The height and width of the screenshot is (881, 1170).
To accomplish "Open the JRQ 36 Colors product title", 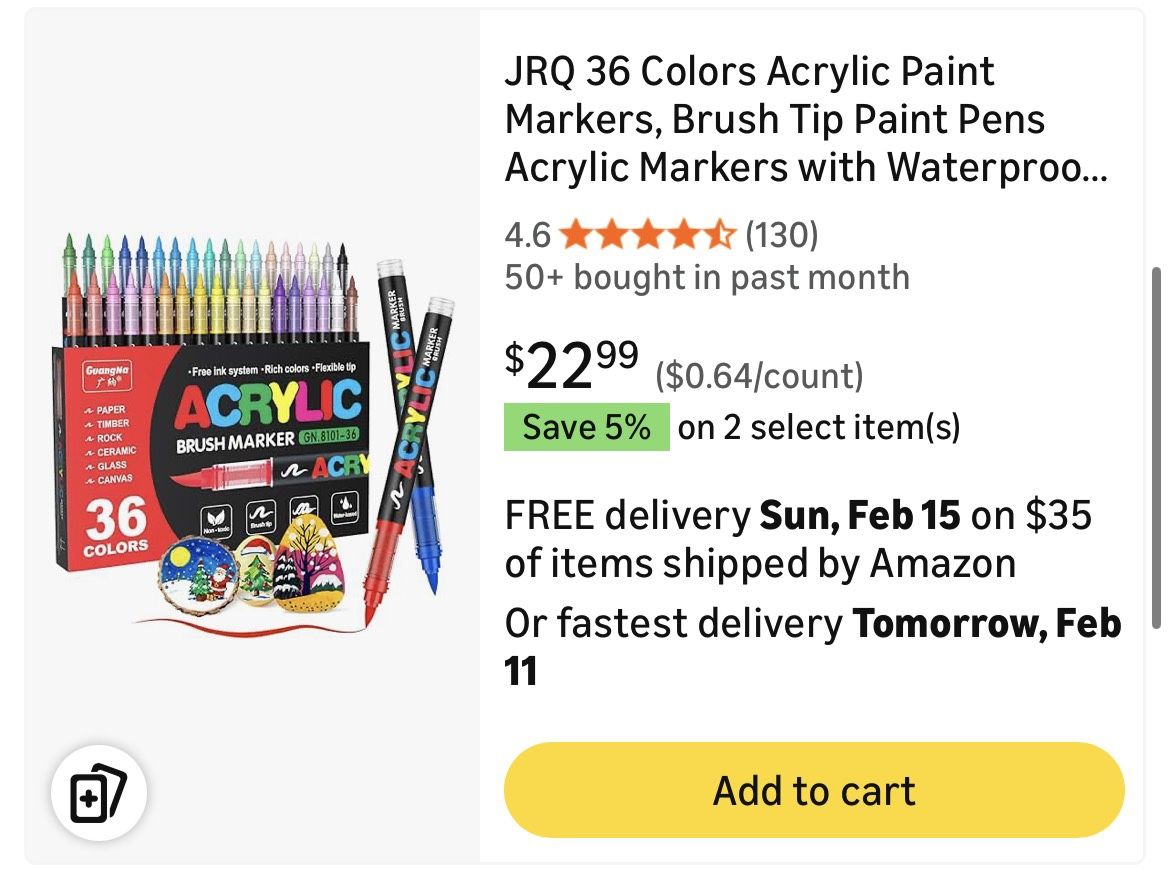I will click(805, 119).
